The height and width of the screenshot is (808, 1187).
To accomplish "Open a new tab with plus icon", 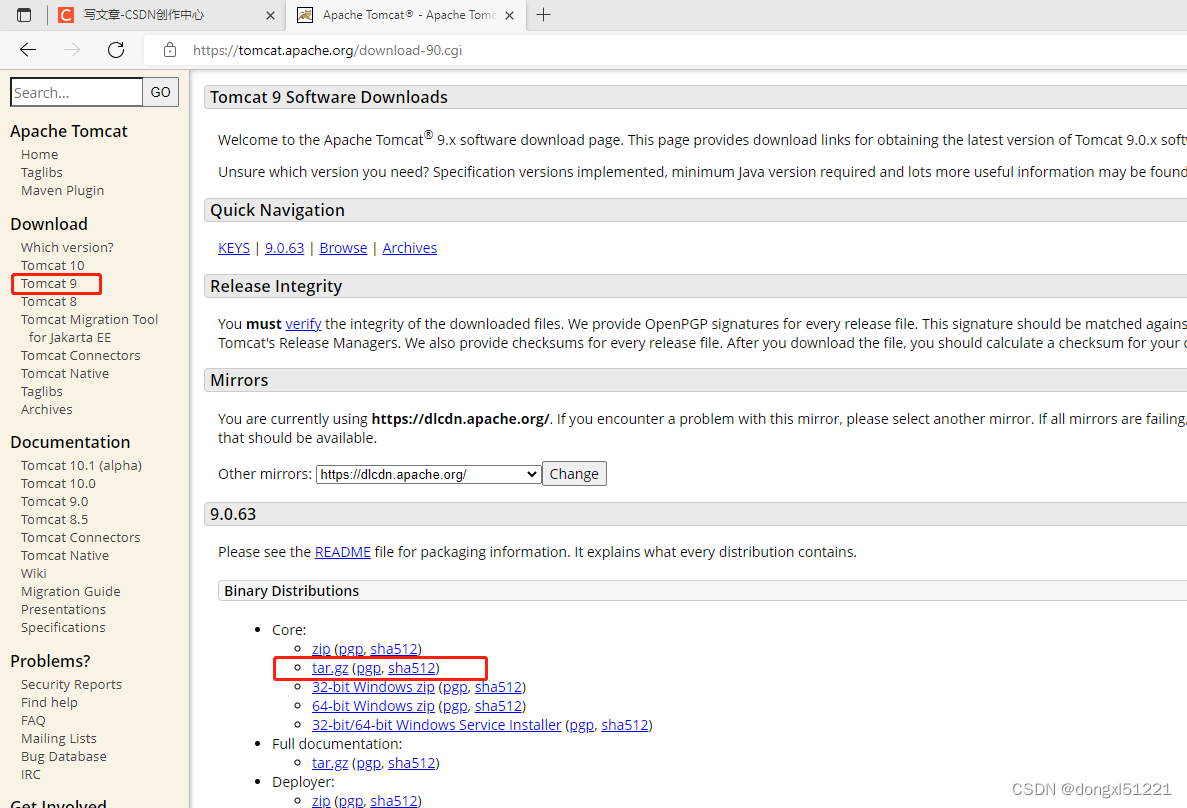I will tap(544, 14).
